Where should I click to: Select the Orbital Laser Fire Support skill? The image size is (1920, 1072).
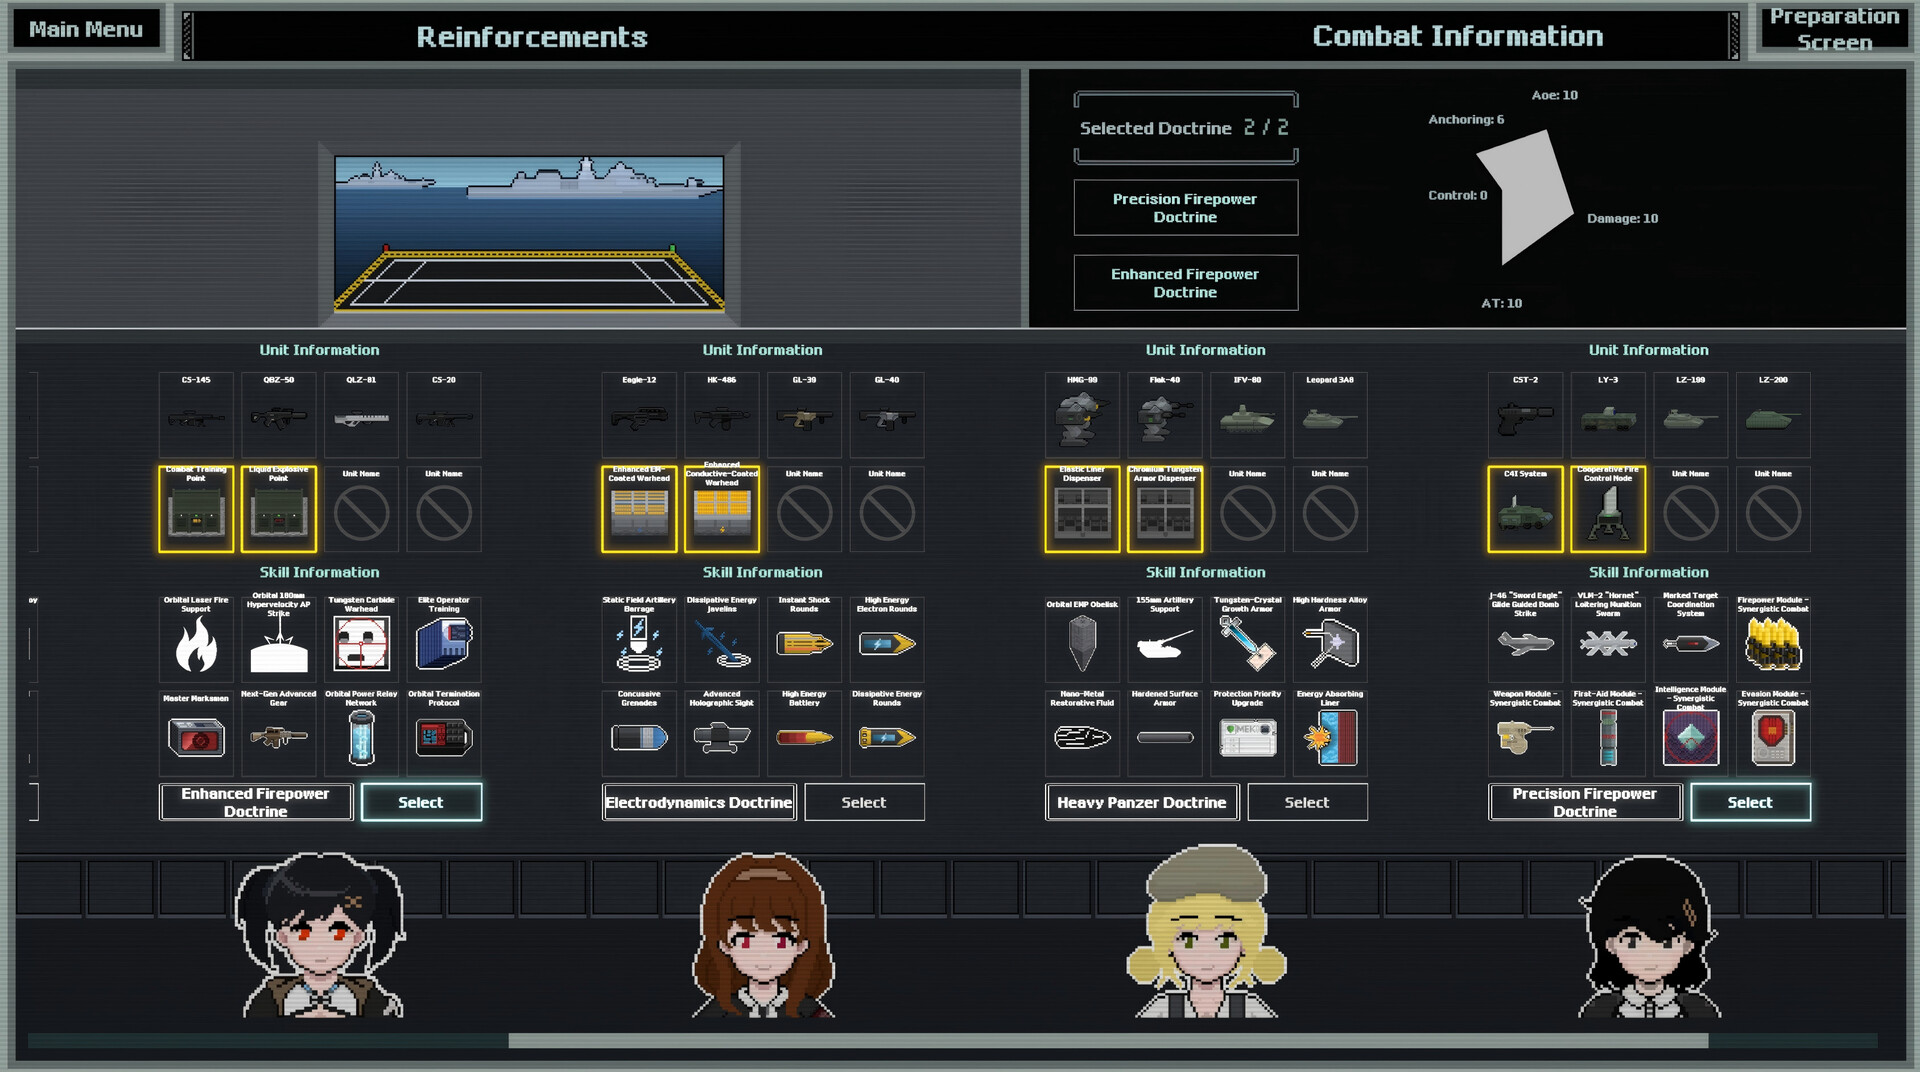point(196,640)
